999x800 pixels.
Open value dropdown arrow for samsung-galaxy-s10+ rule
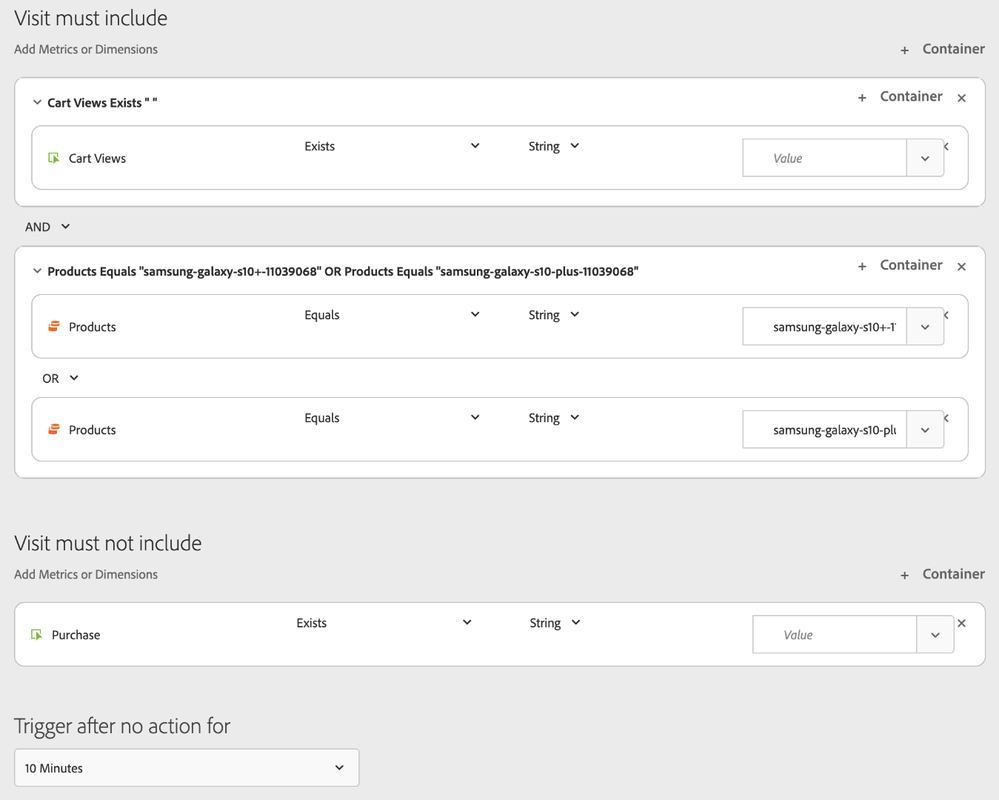[x=925, y=327]
